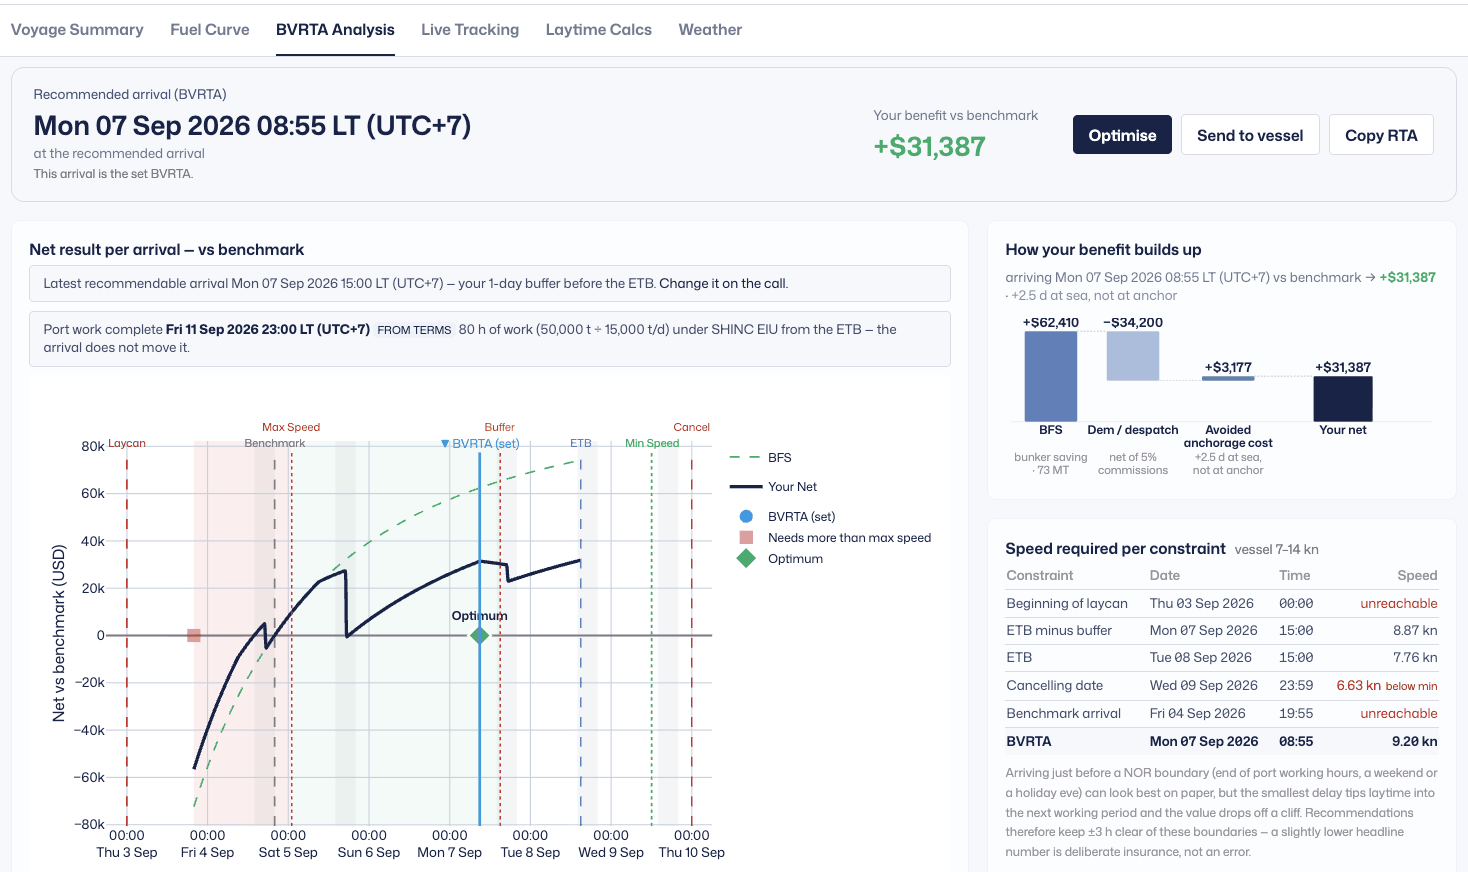Click the red Buffer line label

pyautogui.click(x=500, y=427)
